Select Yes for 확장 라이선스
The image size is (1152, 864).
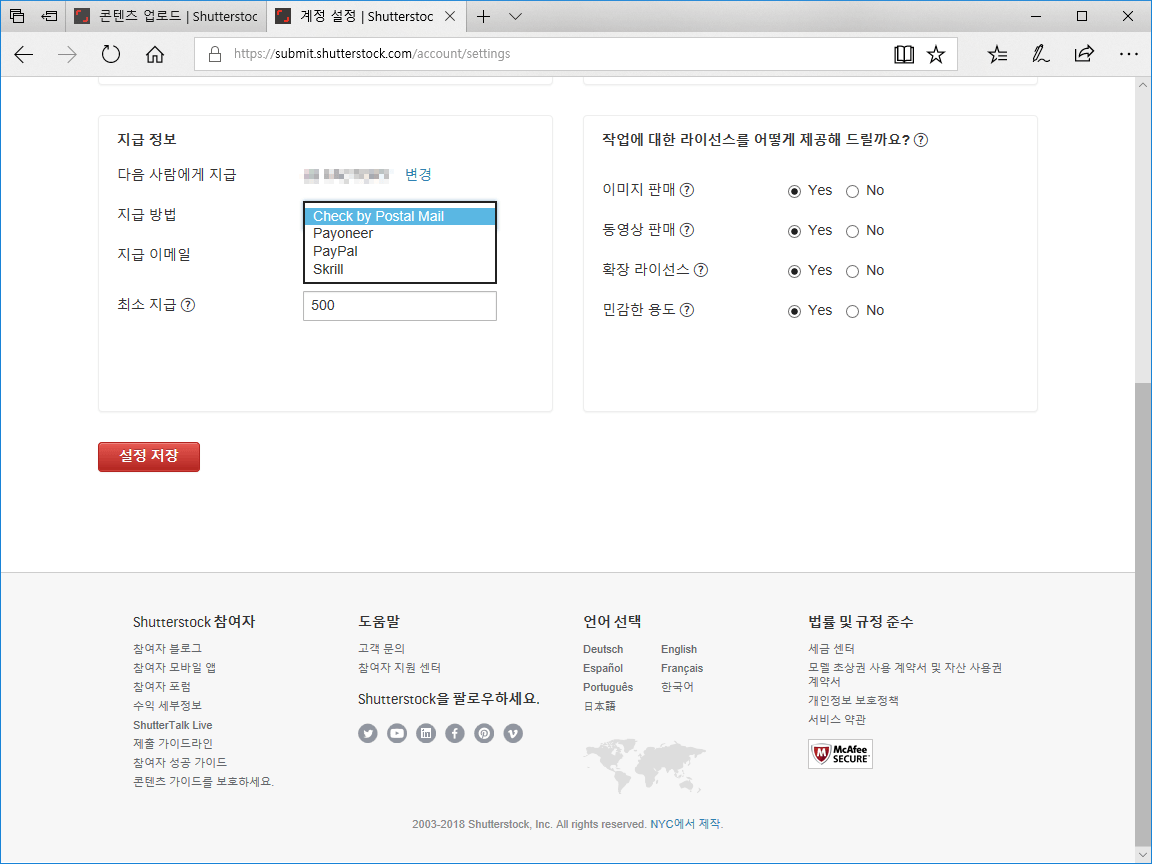(x=794, y=271)
